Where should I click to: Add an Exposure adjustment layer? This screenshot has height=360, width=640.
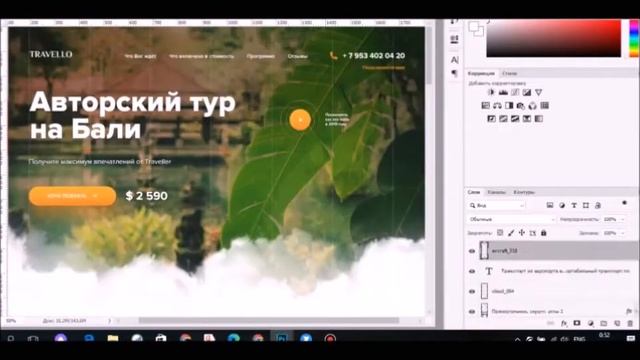(x=527, y=92)
